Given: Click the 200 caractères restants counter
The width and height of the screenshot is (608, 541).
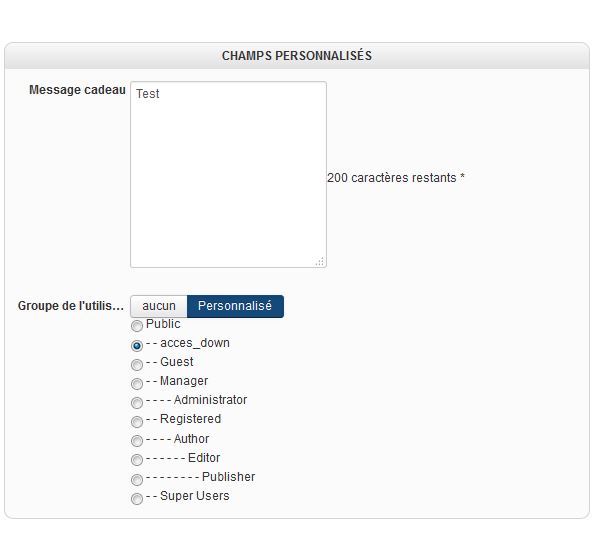Looking at the screenshot, I should pos(391,178).
